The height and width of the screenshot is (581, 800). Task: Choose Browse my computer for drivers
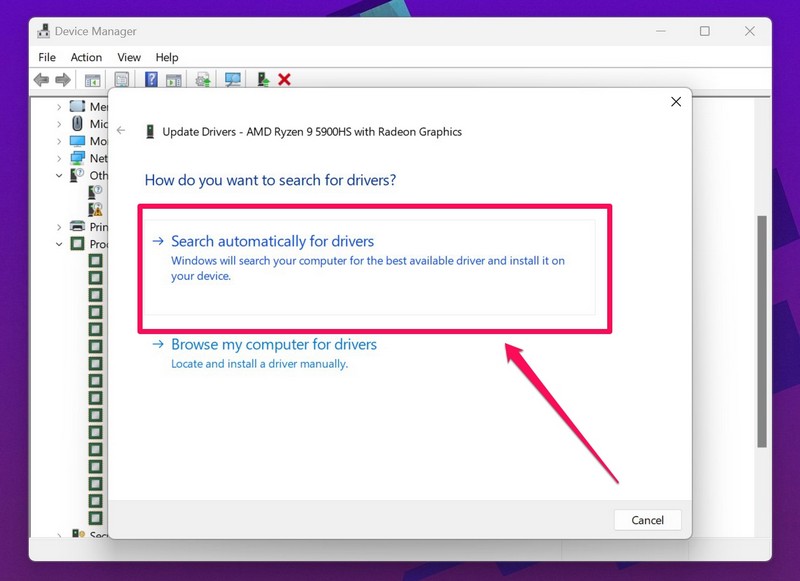coord(273,344)
